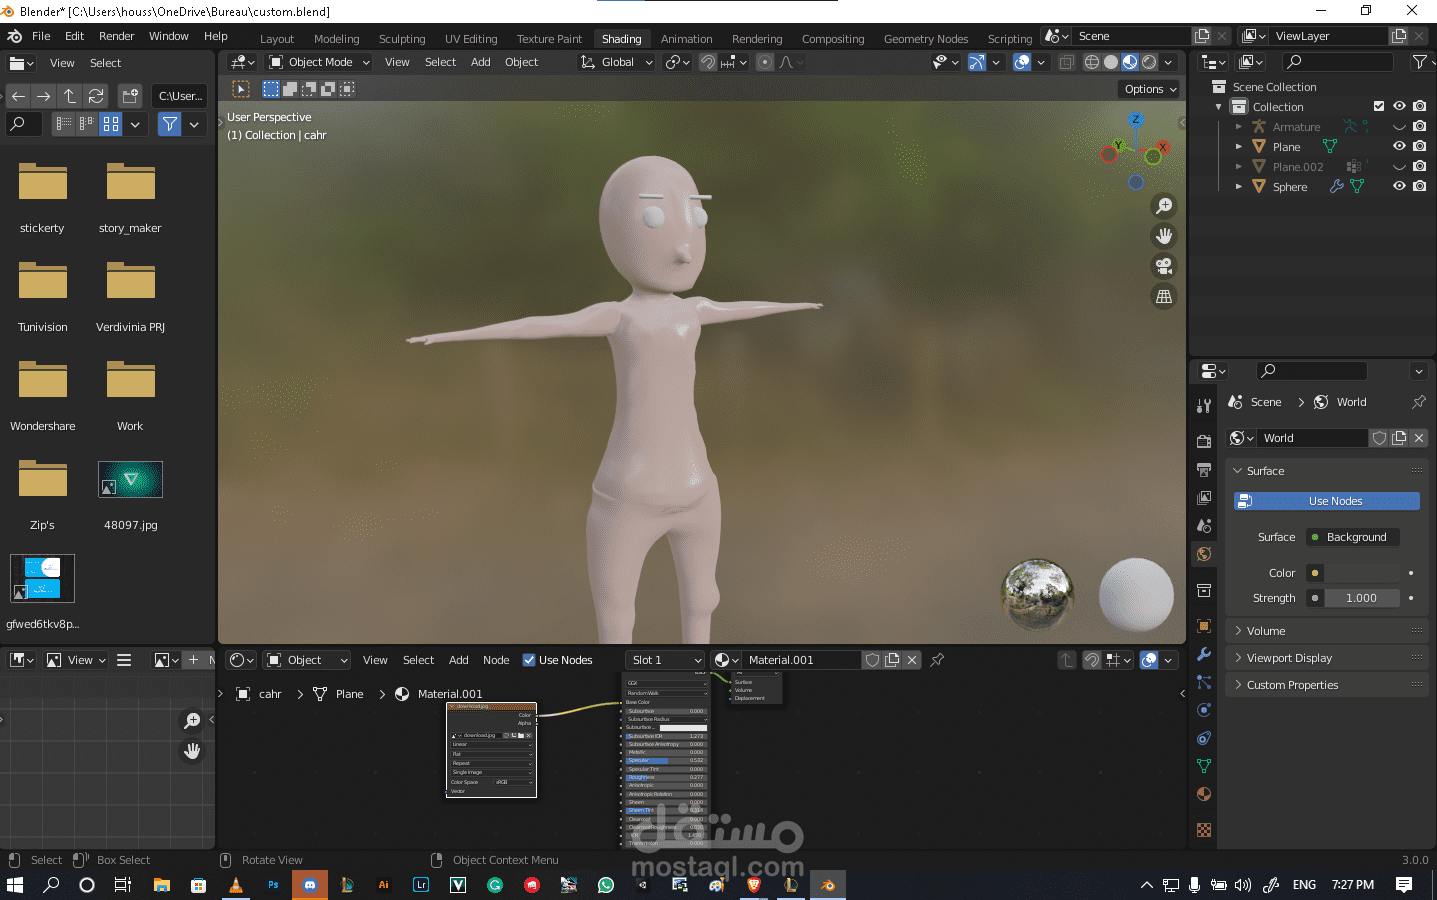Open the Render properties tab
The width and height of the screenshot is (1437, 900).
[x=1204, y=441]
